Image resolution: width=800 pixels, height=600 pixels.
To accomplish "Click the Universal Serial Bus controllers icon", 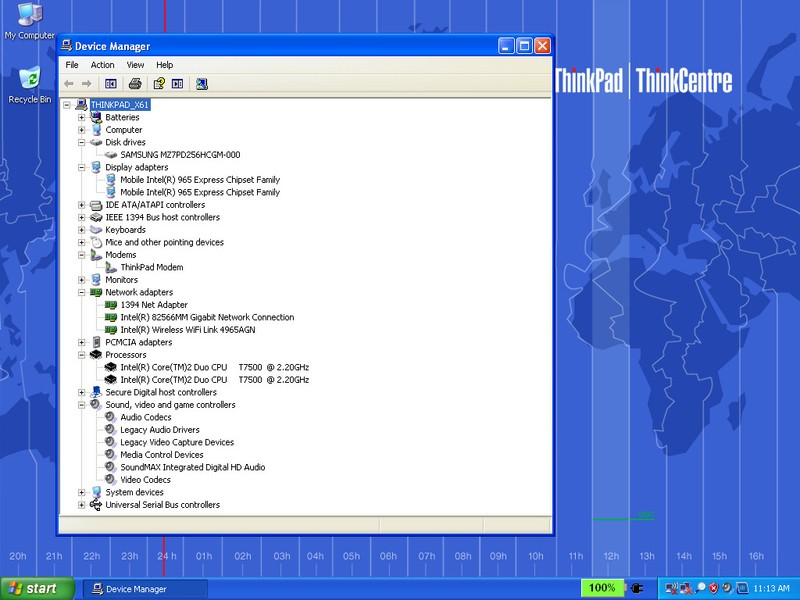I will 96,505.
